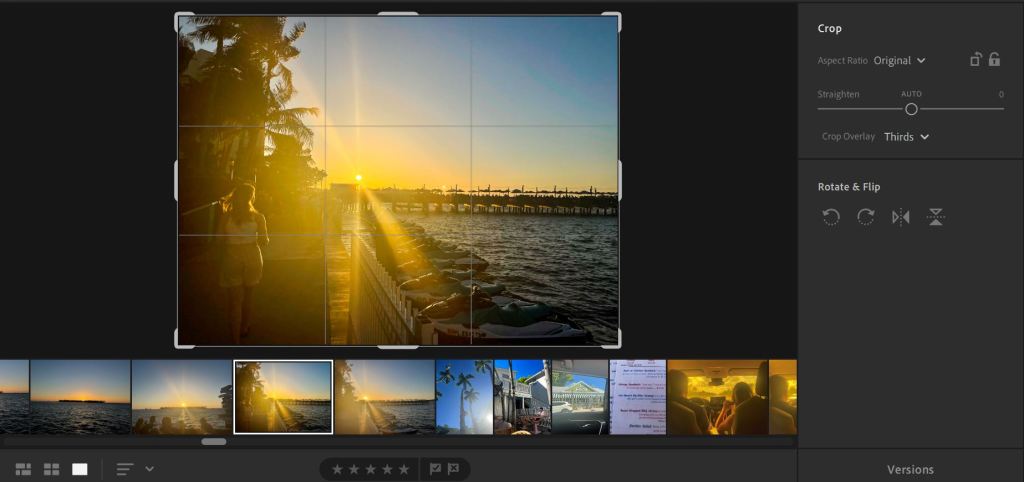The image size is (1024, 482).
Task: Click AUTO to straighten the photo
Action: click(x=911, y=94)
